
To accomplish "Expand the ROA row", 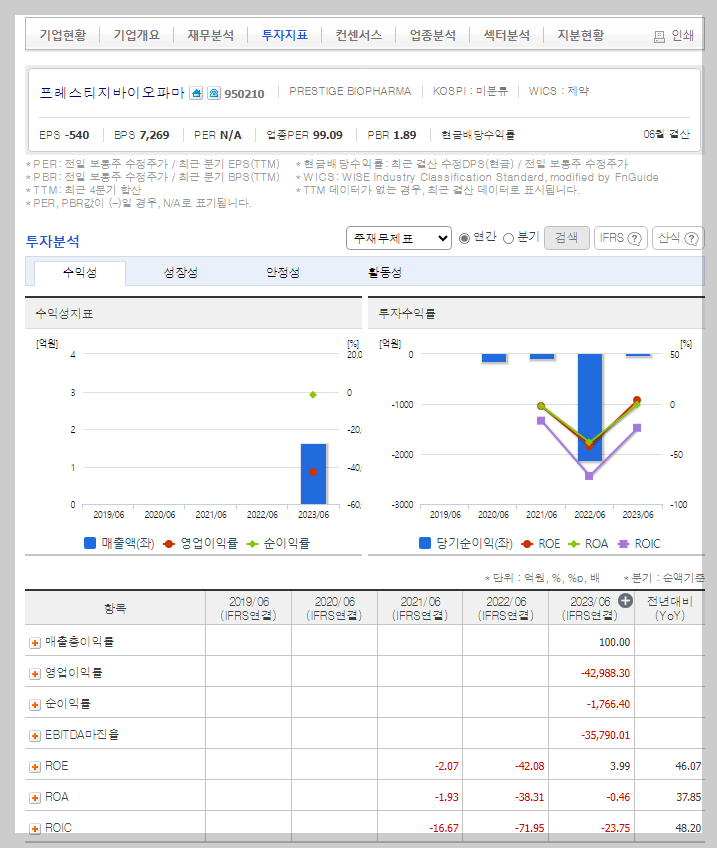I will click(x=35, y=798).
